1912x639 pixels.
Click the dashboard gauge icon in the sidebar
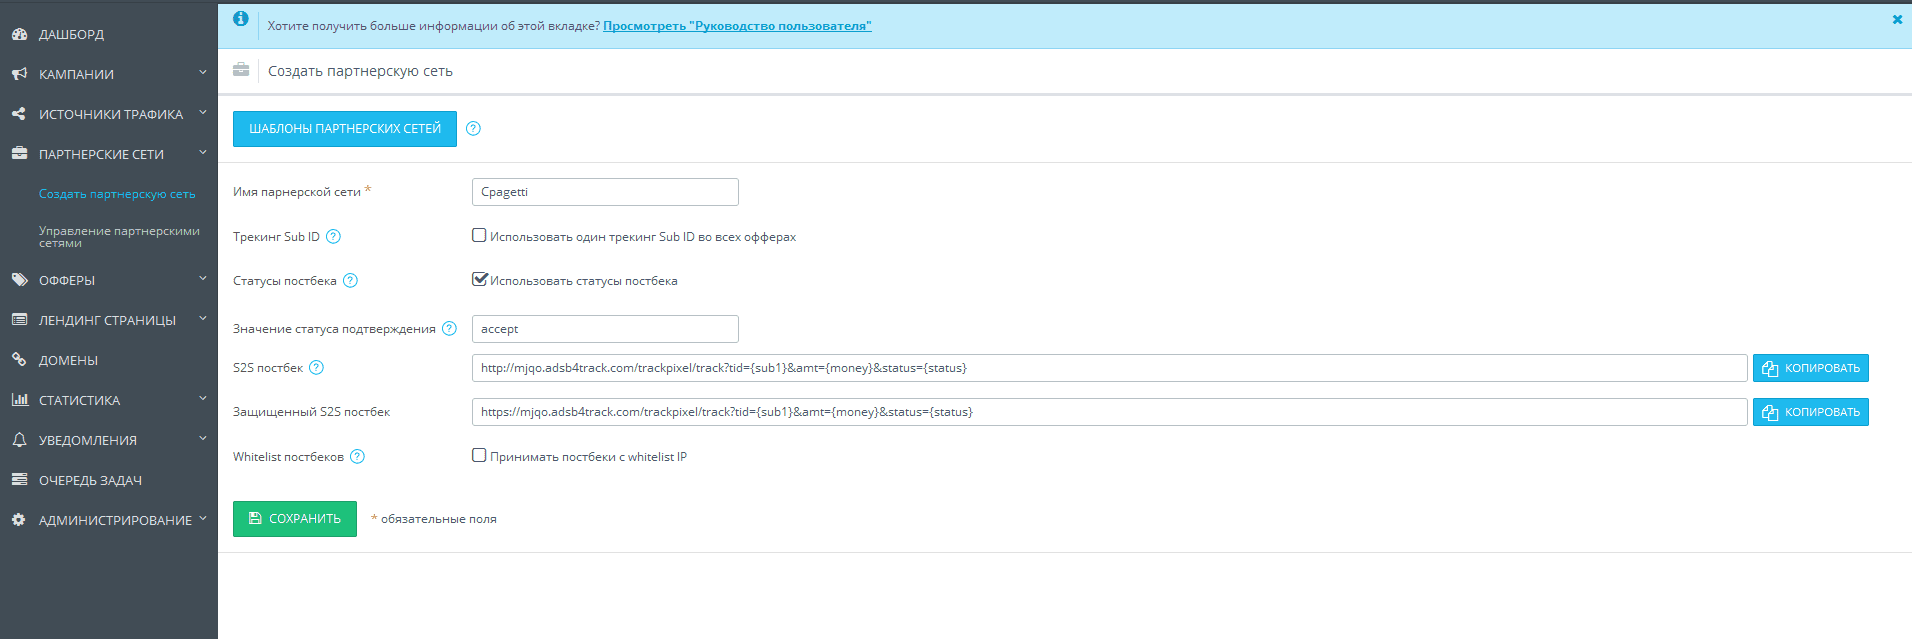pyautogui.click(x=19, y=34)
